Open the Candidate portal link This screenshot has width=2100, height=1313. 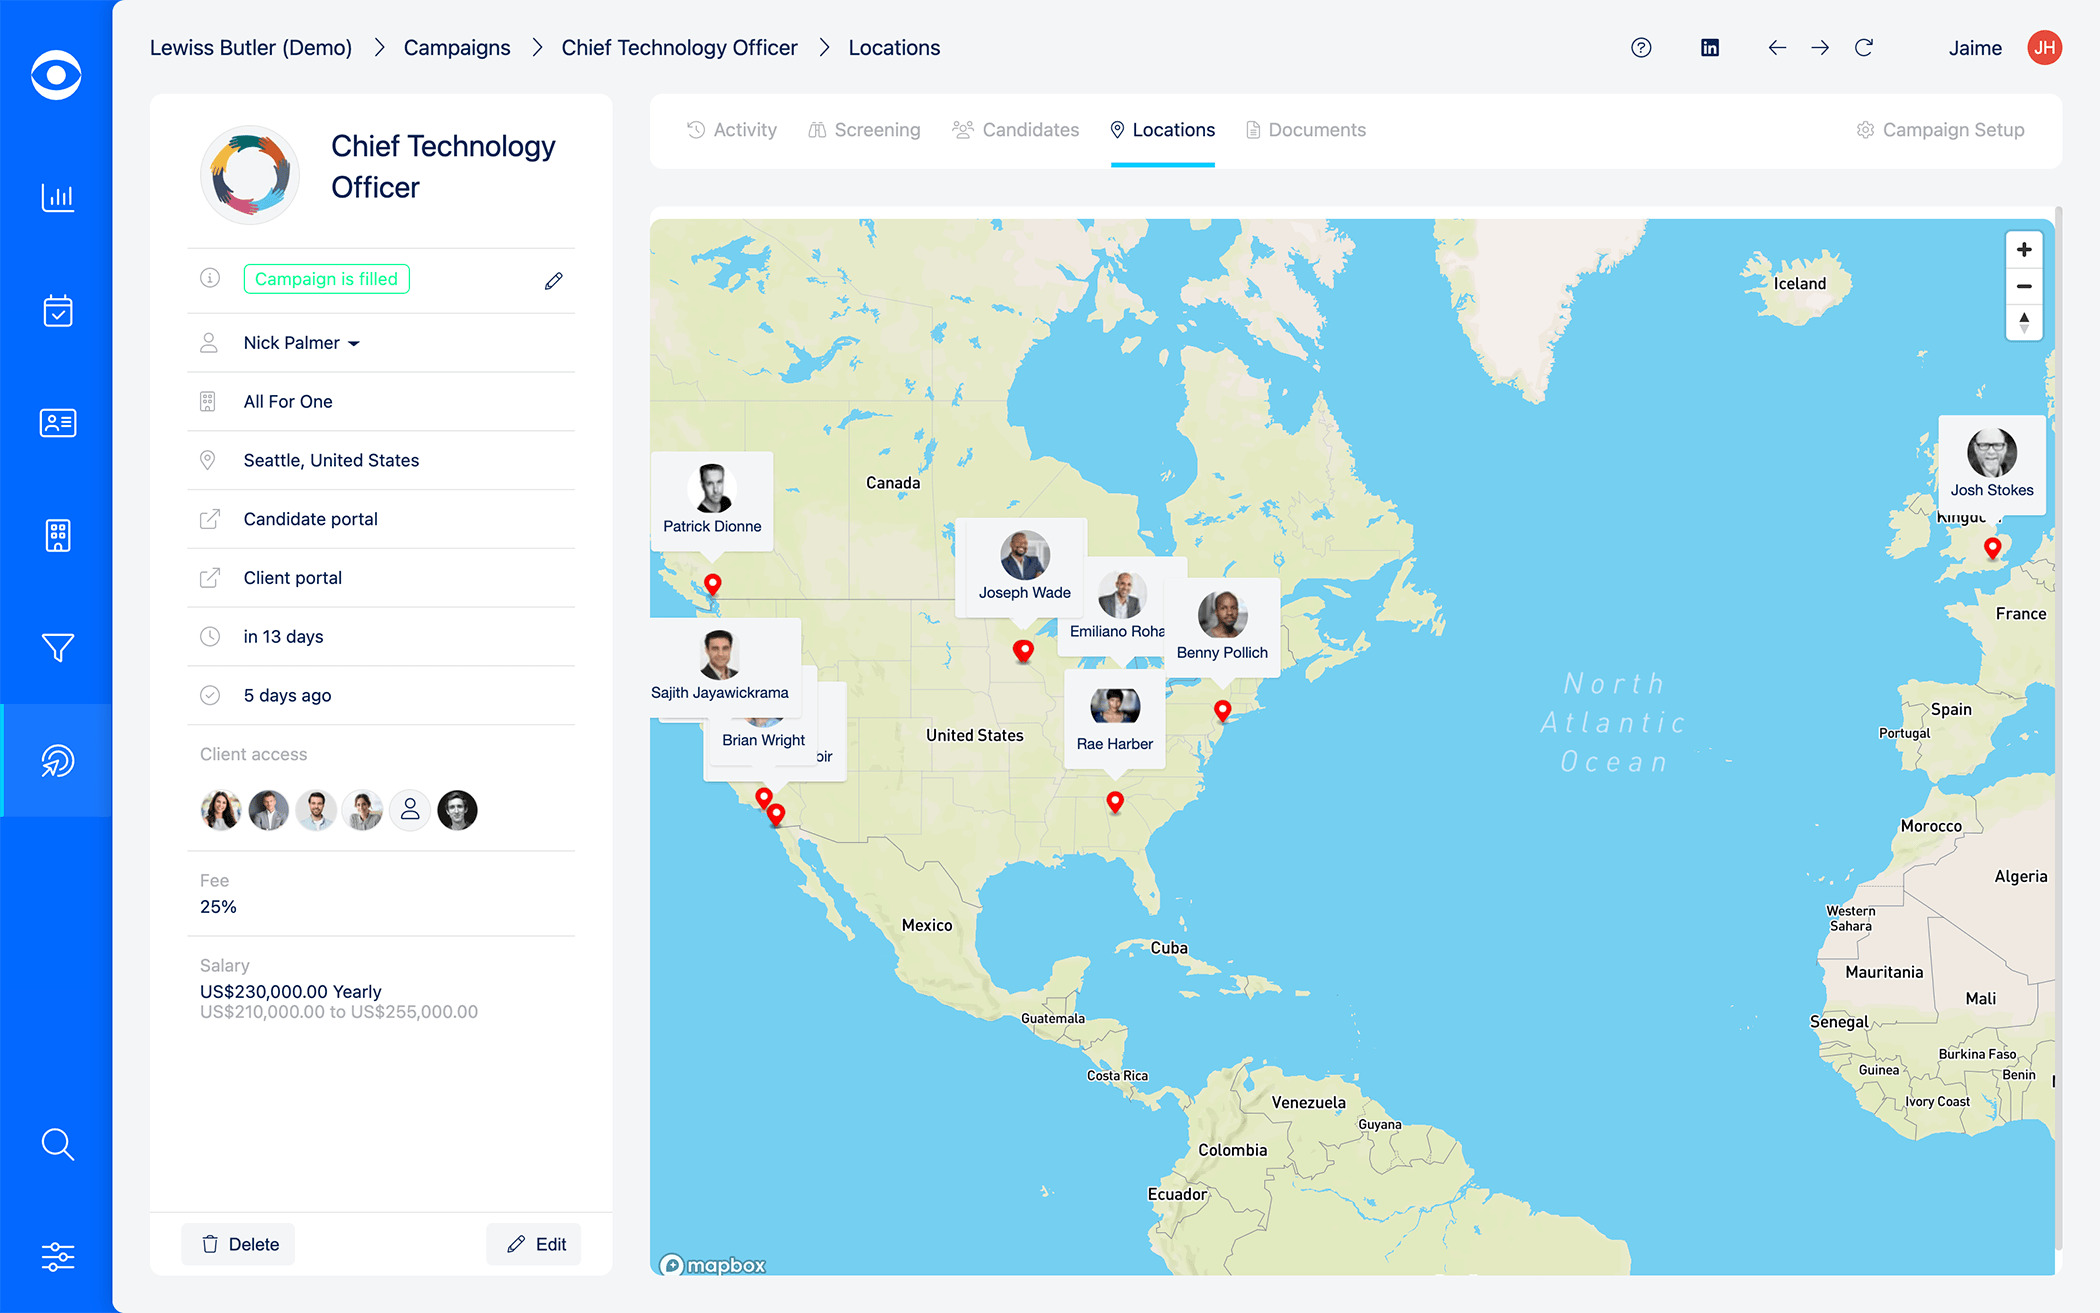coord(310,519)
